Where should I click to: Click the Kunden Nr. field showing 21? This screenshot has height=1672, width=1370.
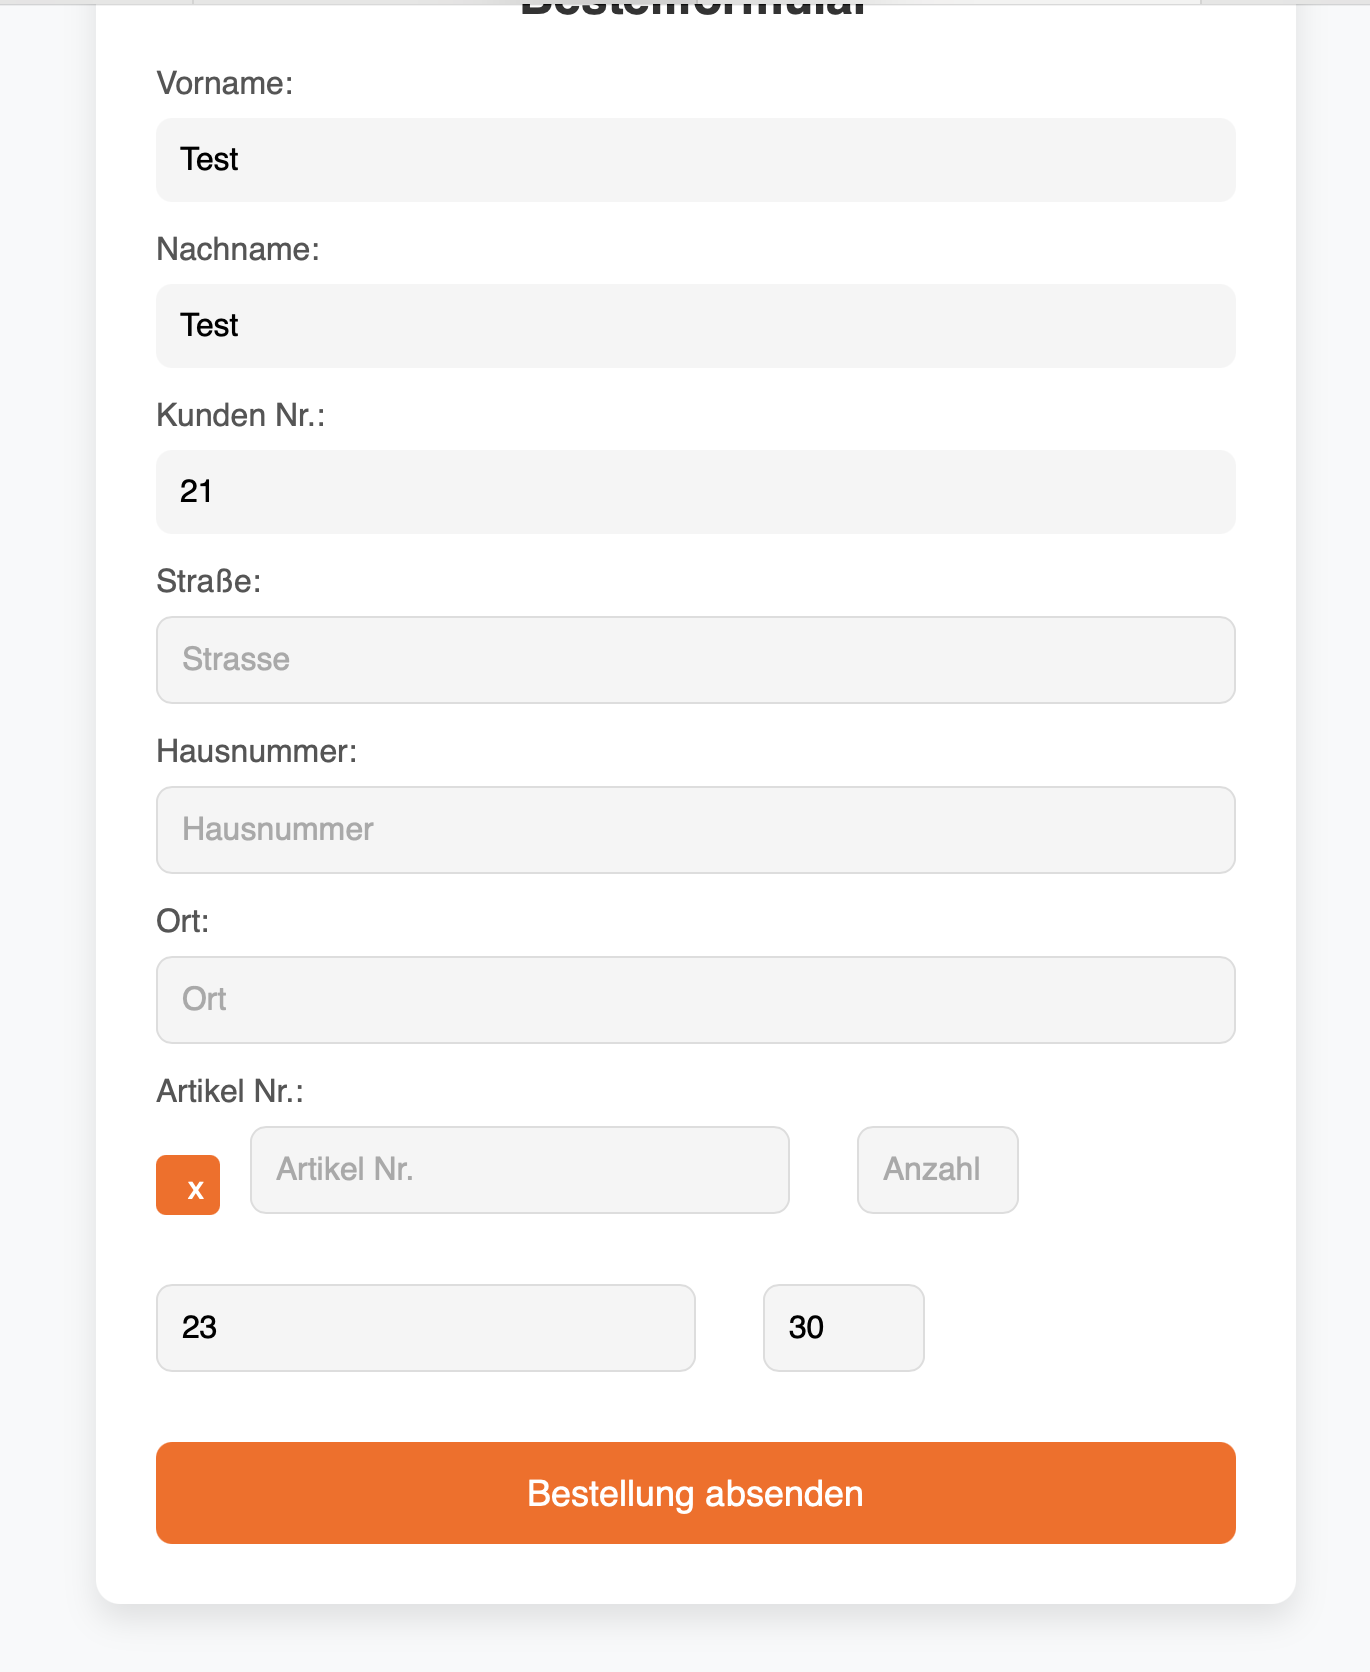pos(695,492)
